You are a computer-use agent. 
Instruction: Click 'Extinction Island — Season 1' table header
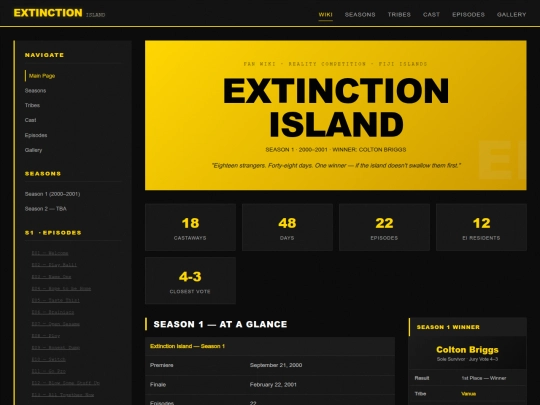tap(187, 346)
